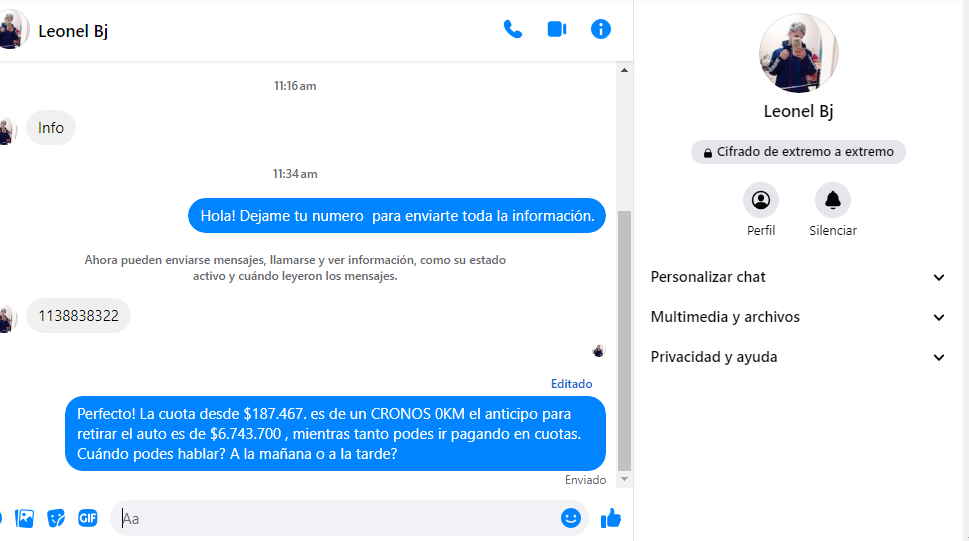This screenshot has width=969, height=541.
Task: Expand the Personalizar chat section
Action: 798,277
